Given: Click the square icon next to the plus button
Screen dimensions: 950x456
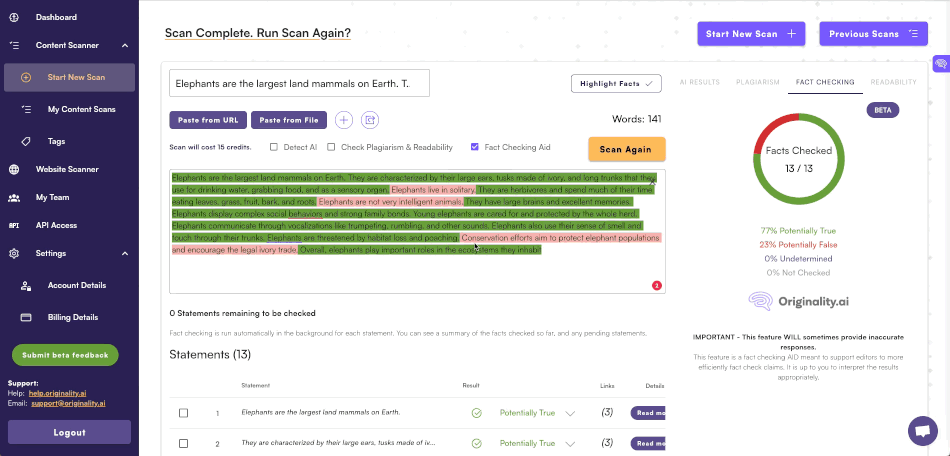Looking at the screenshot, I should tap(369, 120).
